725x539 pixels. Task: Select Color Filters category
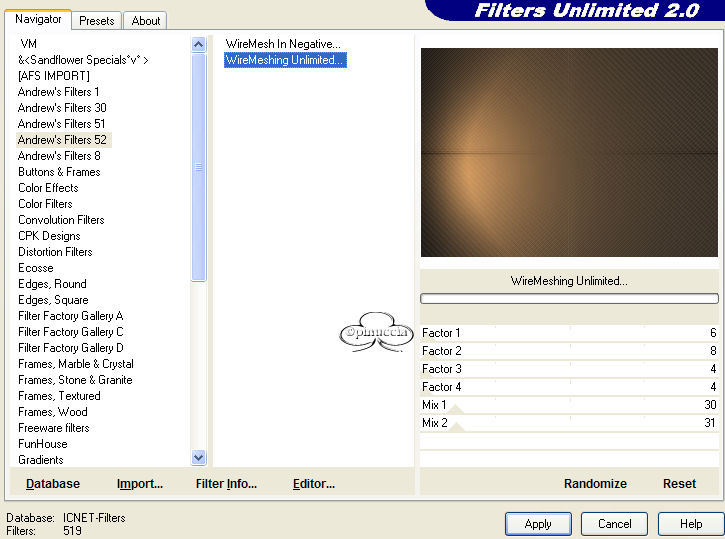[45, 204]
